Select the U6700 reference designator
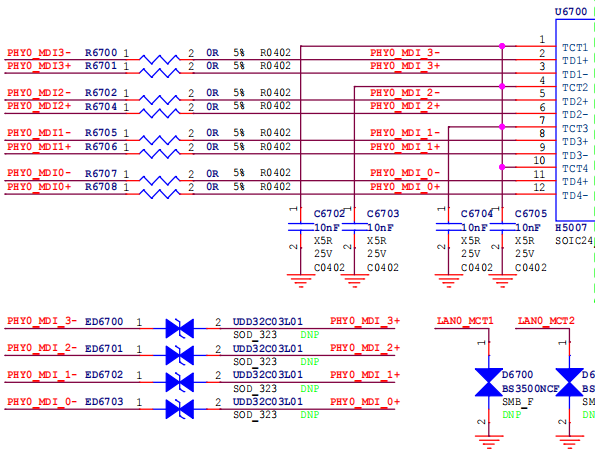 (571, 12)
